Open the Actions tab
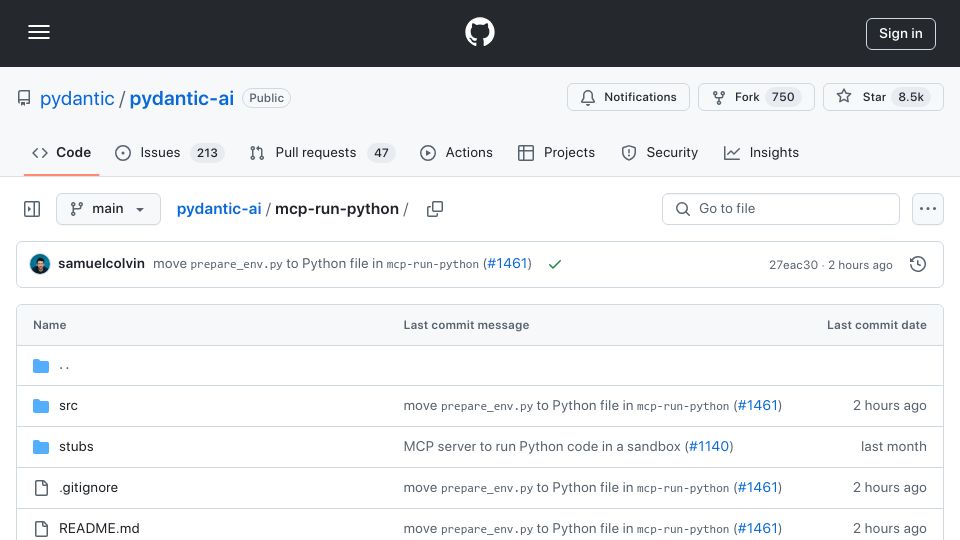This screenshot has height=540, width=960. tap(456, 152)
